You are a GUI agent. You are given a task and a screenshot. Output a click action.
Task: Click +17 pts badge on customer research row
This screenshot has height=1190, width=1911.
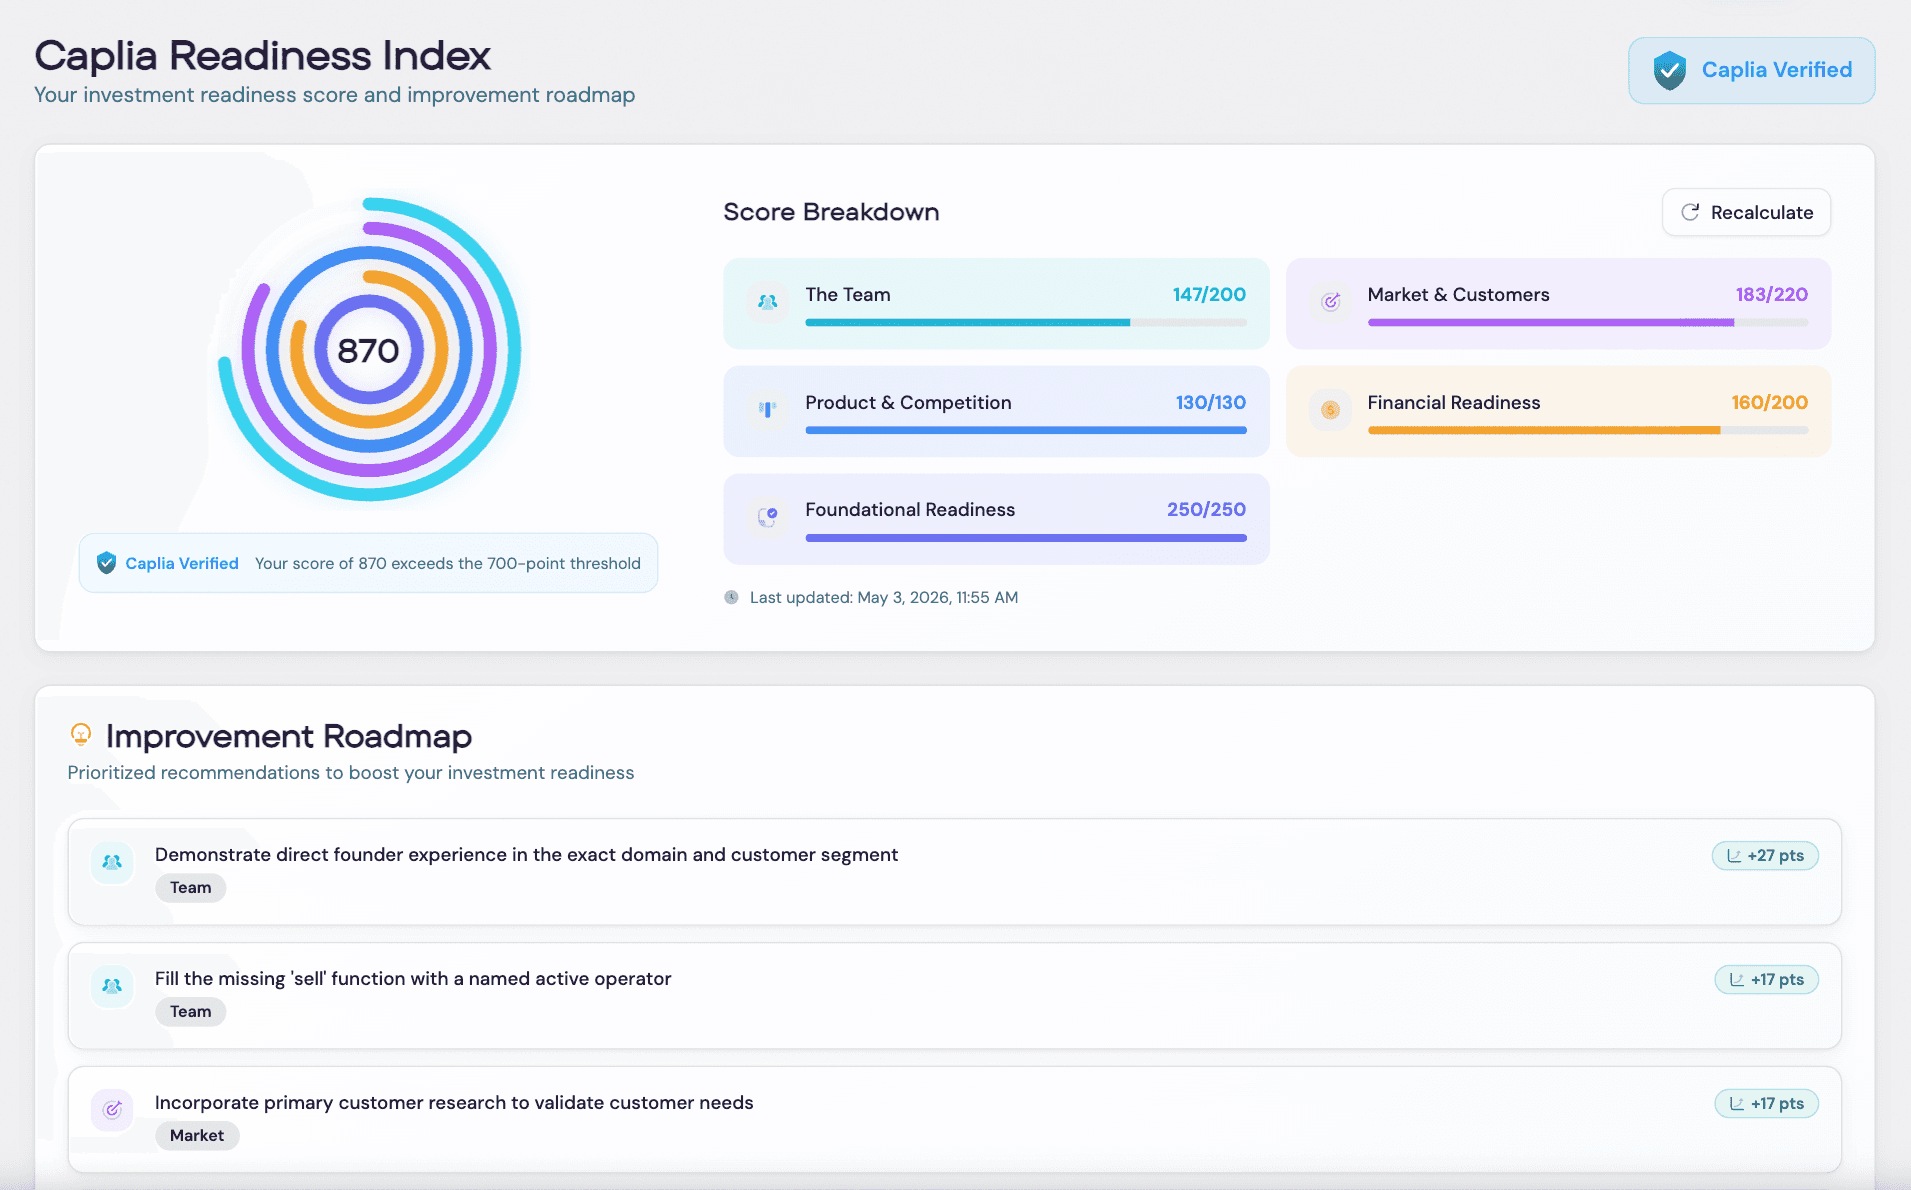(x=1766, y=1104)
